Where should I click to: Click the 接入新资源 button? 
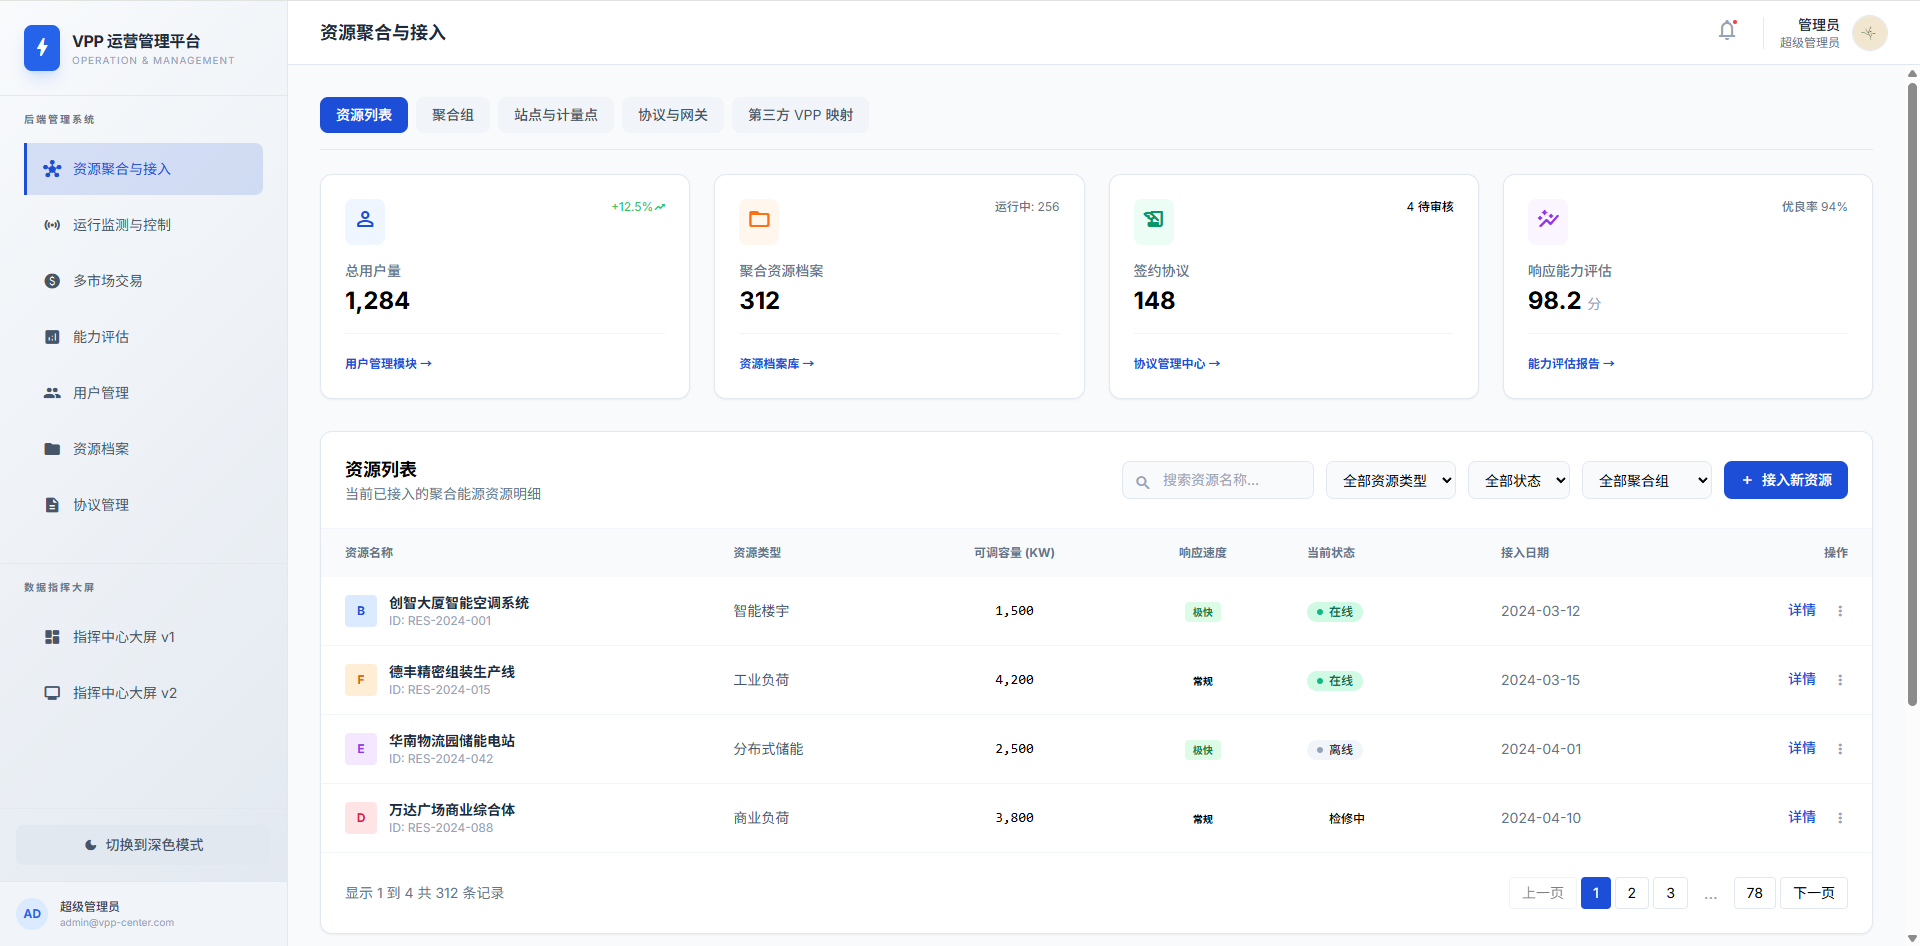click(x=1785, y=481)
